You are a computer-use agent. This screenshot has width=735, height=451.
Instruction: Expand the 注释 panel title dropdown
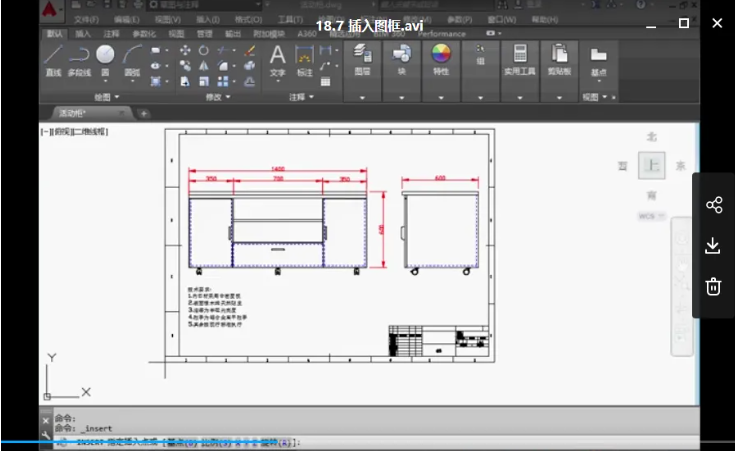tap(301, 97)
